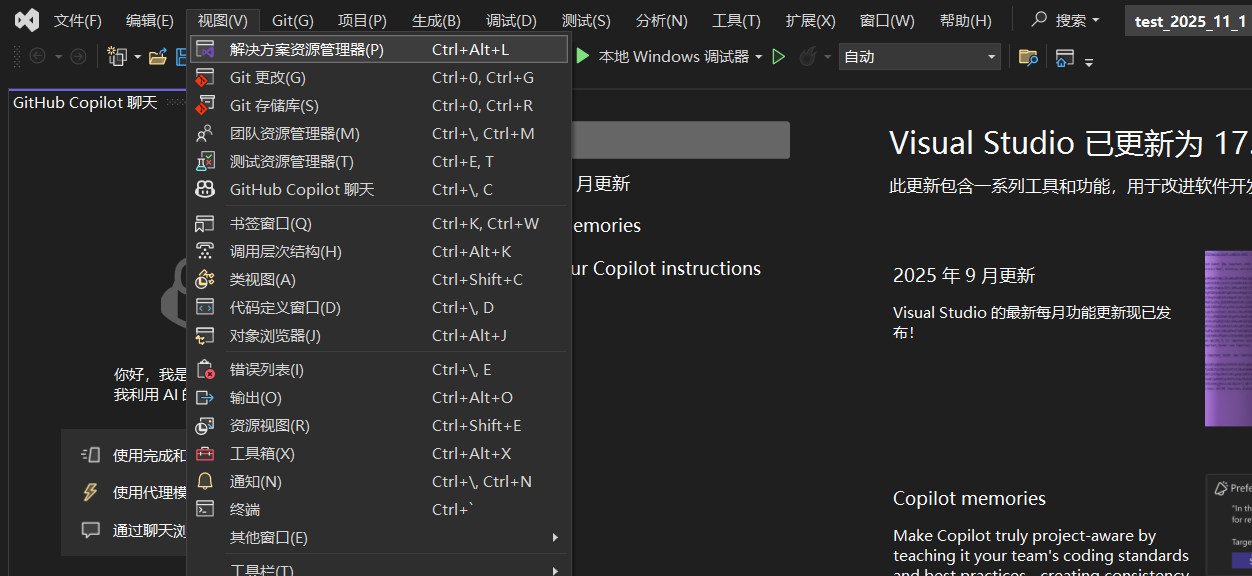
Task: Open the debugger target dropdown arrow
Action: (759, 57)
